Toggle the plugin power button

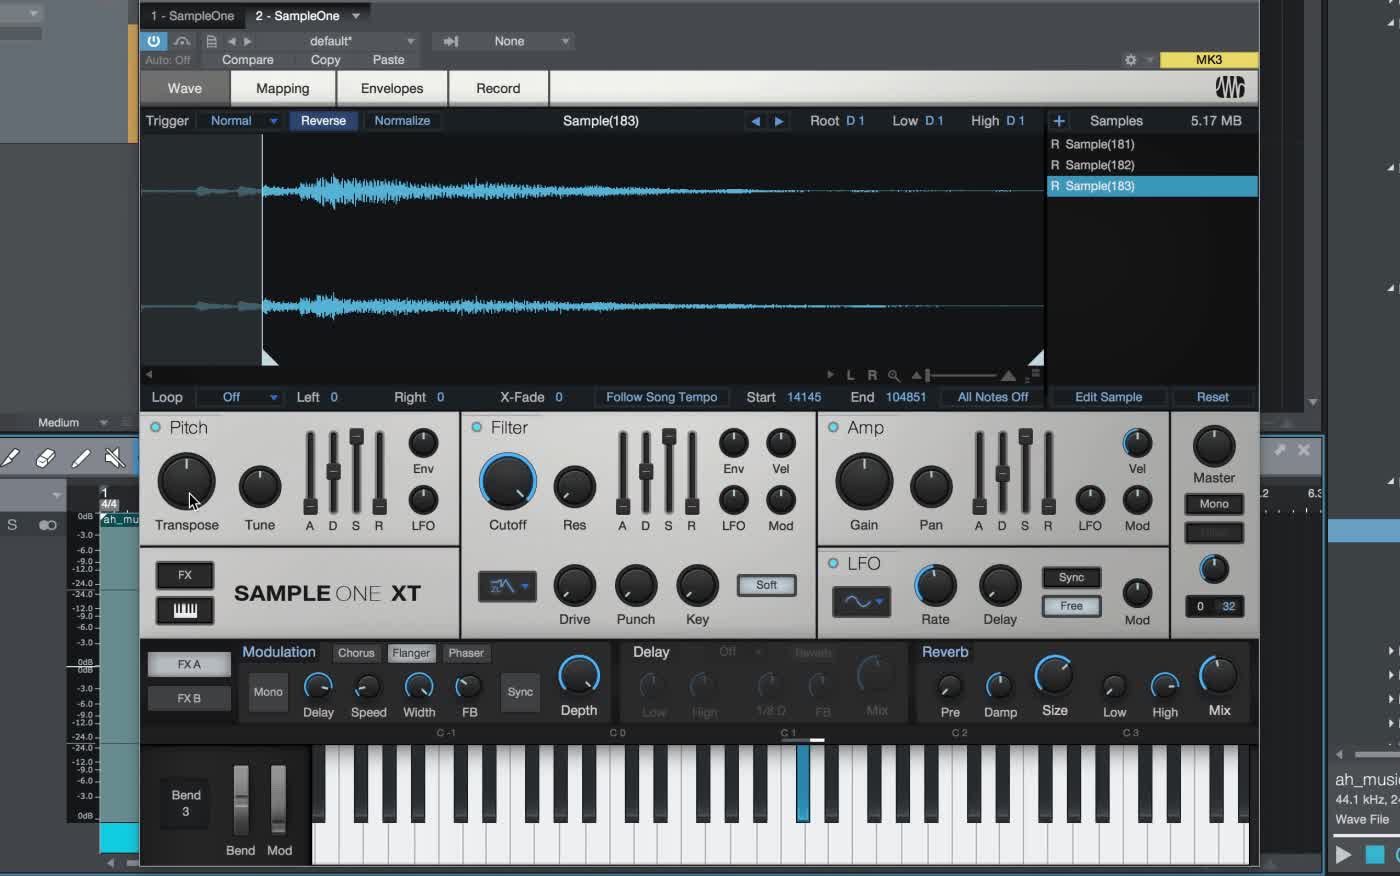coord(153,41)
